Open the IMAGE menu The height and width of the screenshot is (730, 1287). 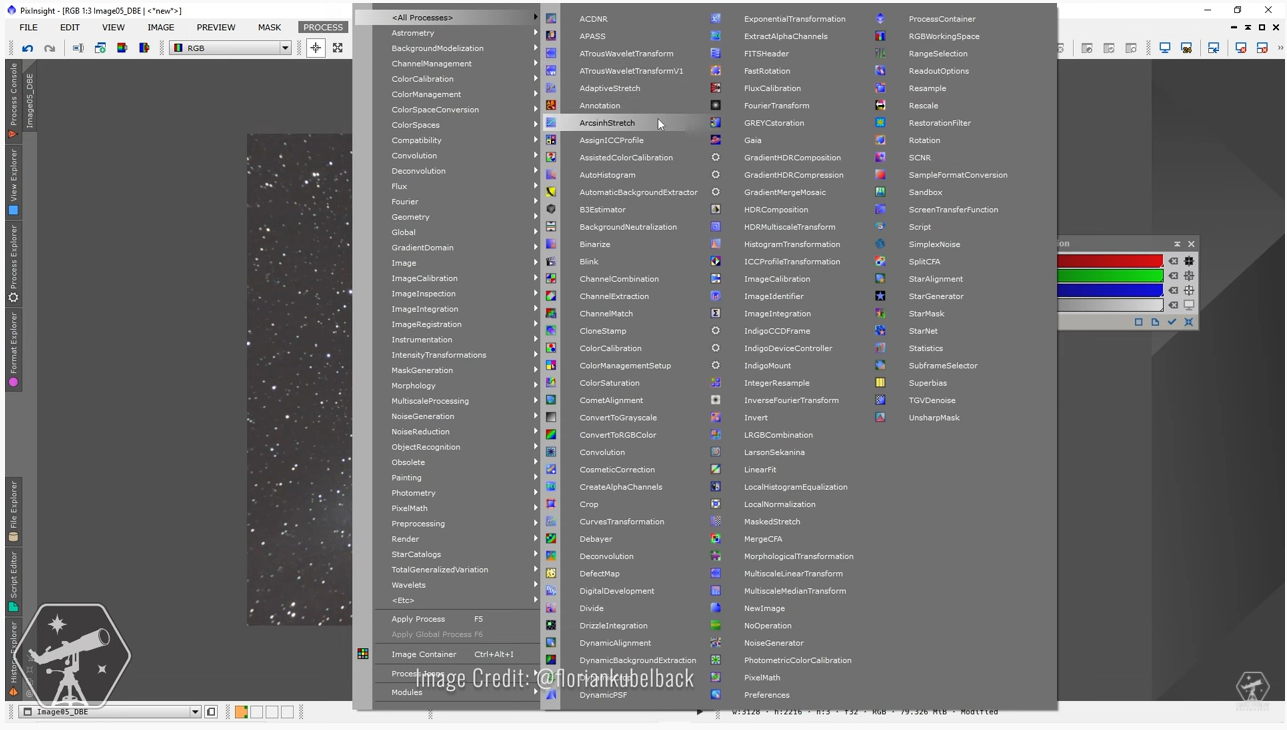coord(160,27)
